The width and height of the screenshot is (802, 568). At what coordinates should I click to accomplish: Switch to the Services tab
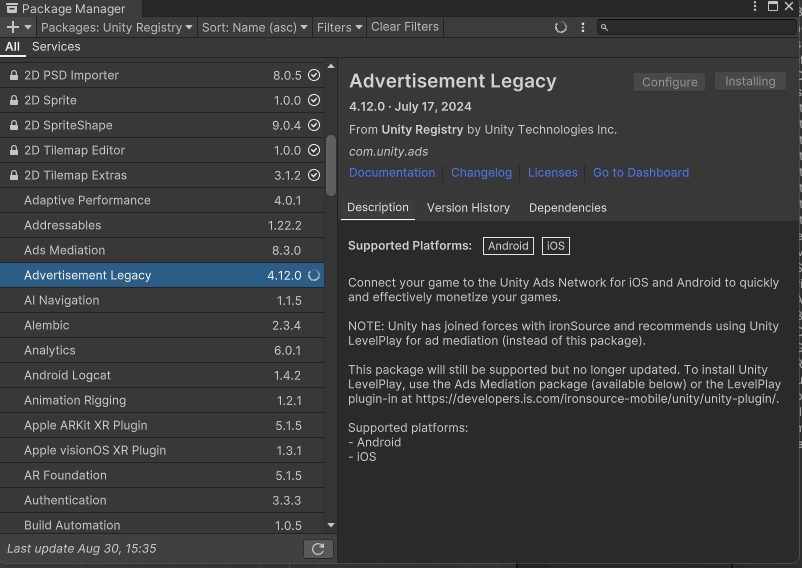tap(56, 47)
